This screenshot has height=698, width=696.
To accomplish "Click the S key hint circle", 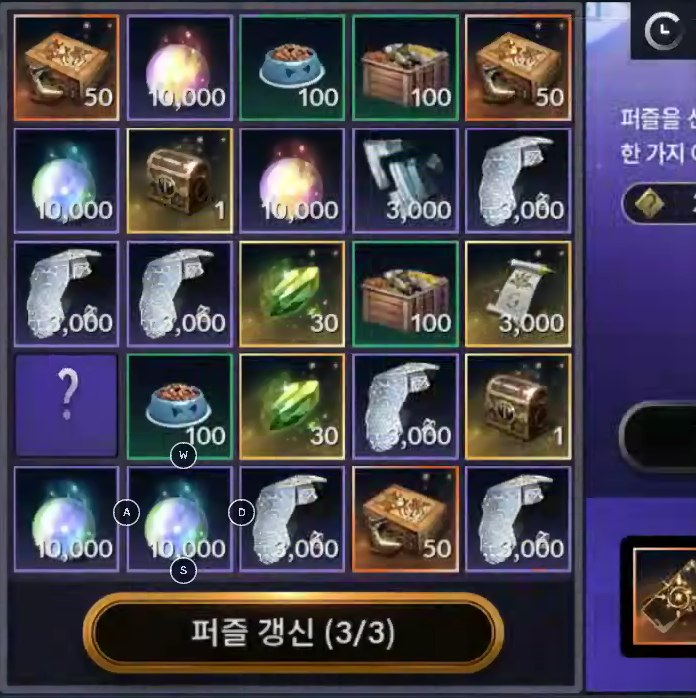I will [183, 570].
